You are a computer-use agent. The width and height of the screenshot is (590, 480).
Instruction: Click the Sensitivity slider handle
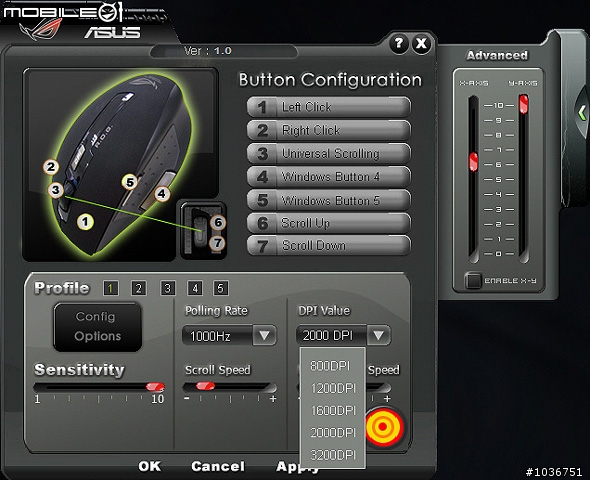point(155,387)
